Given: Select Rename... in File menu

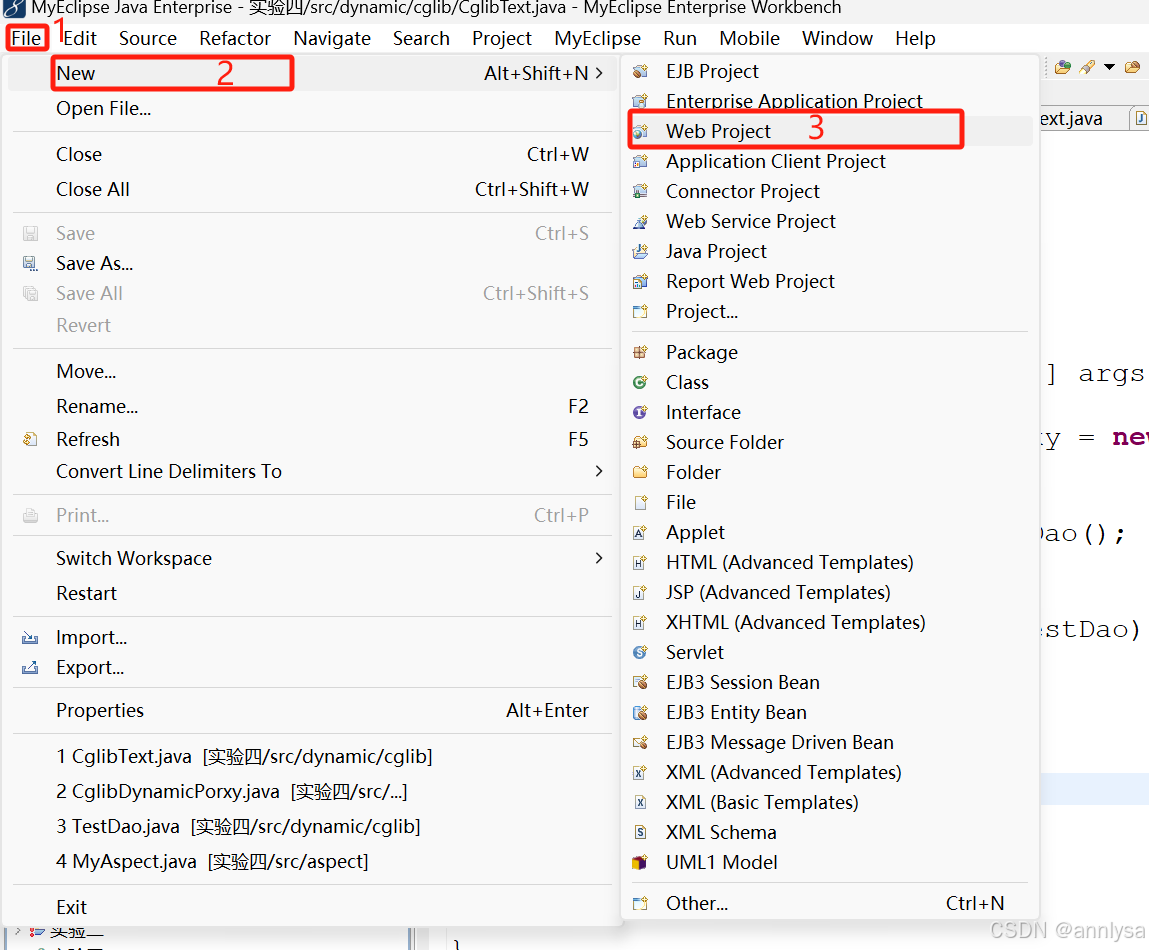Looking at the screenshot, I should (97, 407).
